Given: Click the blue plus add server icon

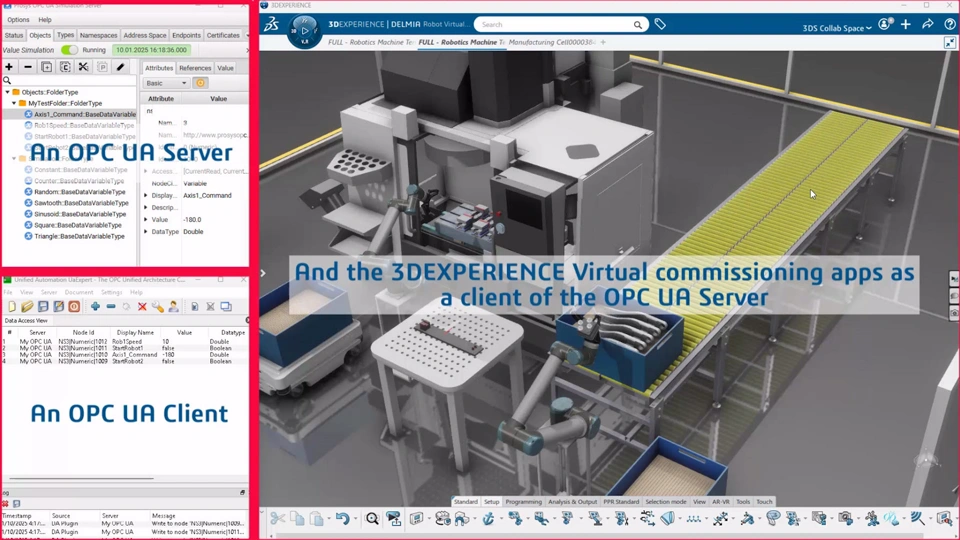Looking at the screenshot, I should coord(95,306).
